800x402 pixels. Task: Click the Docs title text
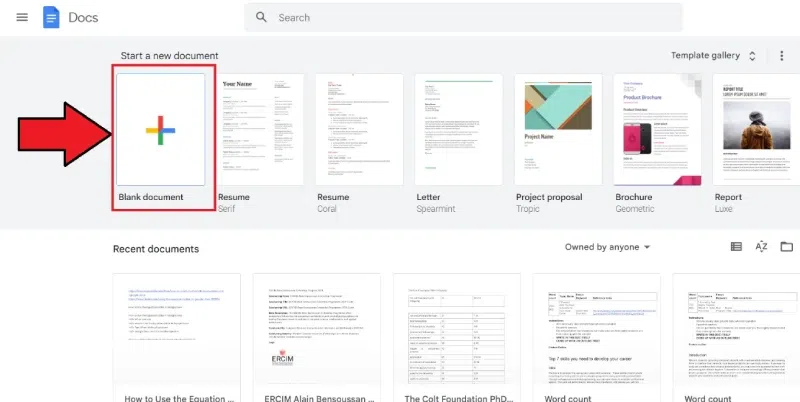(x=83, y=17)
